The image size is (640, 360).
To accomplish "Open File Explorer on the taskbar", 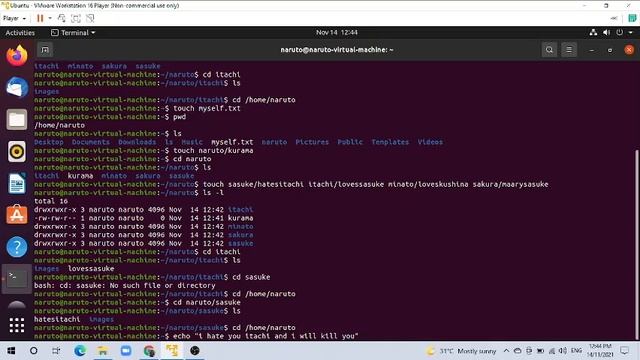I will (x=103, y=351).
